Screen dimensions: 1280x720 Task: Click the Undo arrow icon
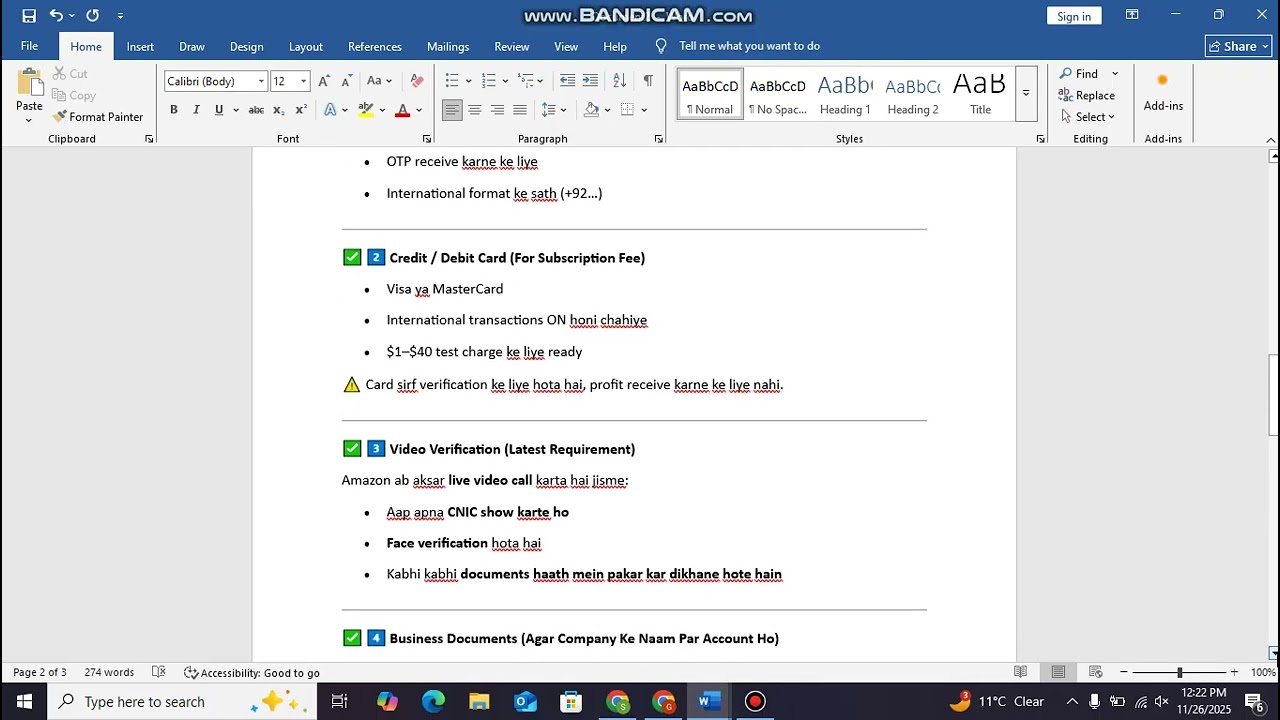pyautogui.click(x=57, y=15)
